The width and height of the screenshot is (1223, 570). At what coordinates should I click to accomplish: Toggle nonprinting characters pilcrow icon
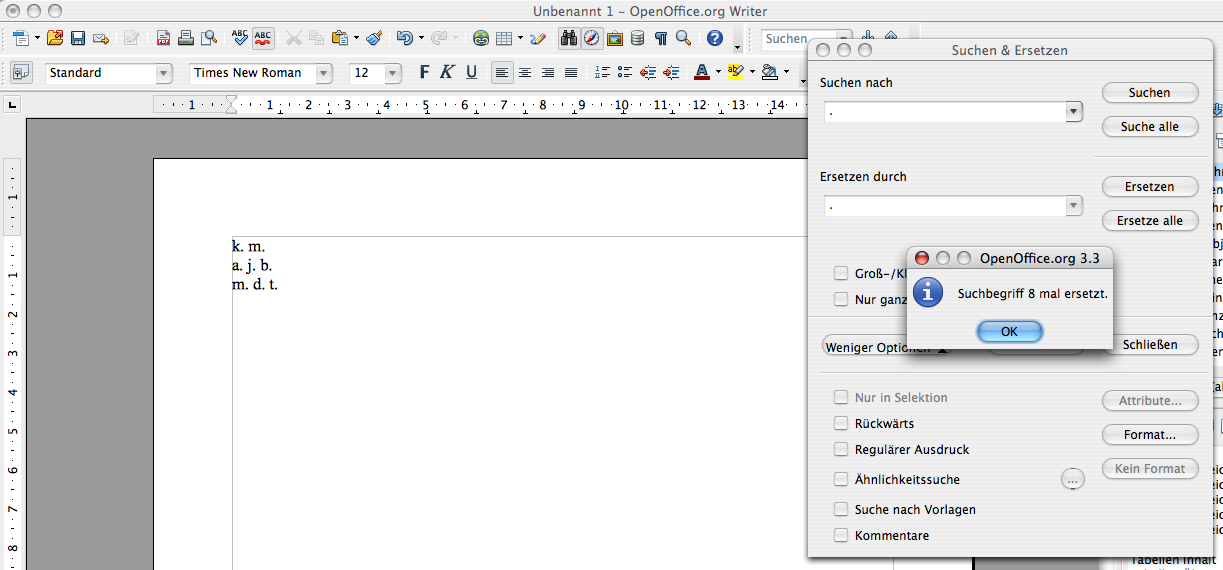660,38
